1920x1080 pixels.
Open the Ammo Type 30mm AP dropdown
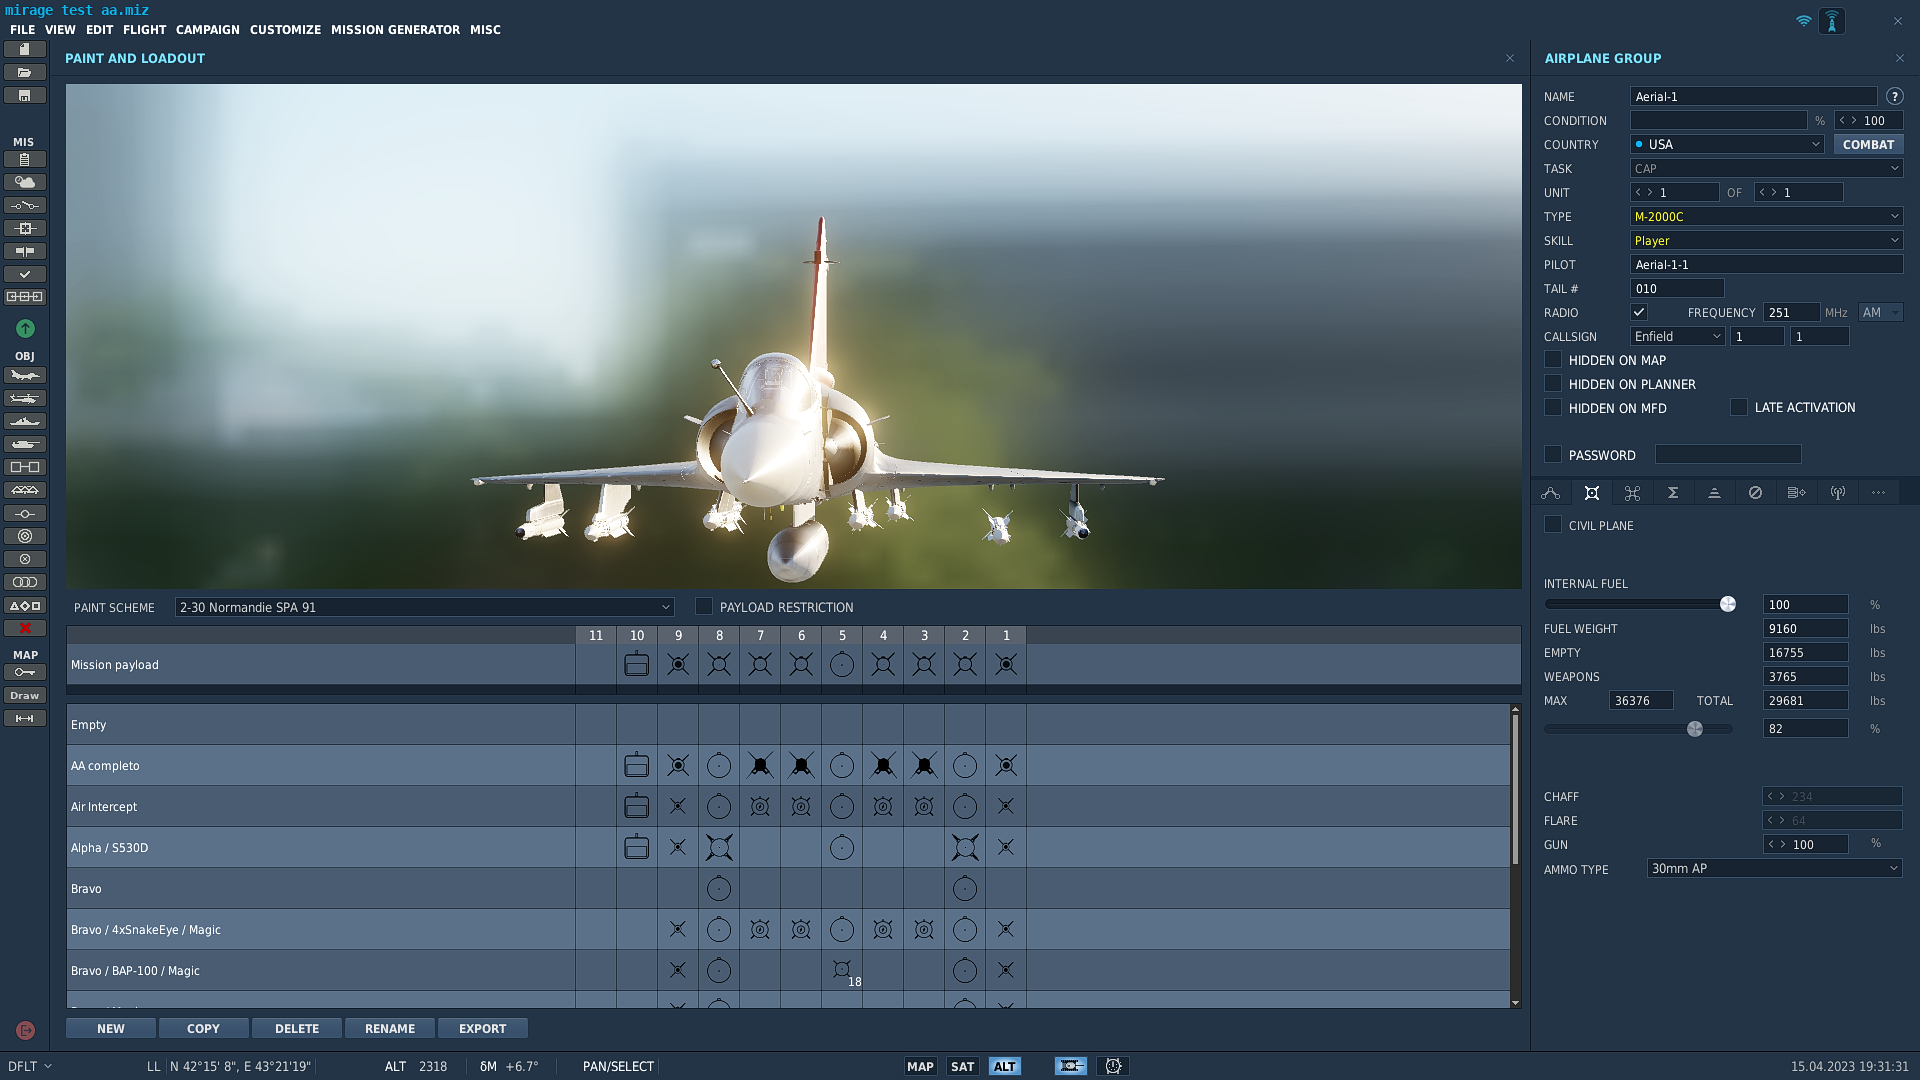1774,868
